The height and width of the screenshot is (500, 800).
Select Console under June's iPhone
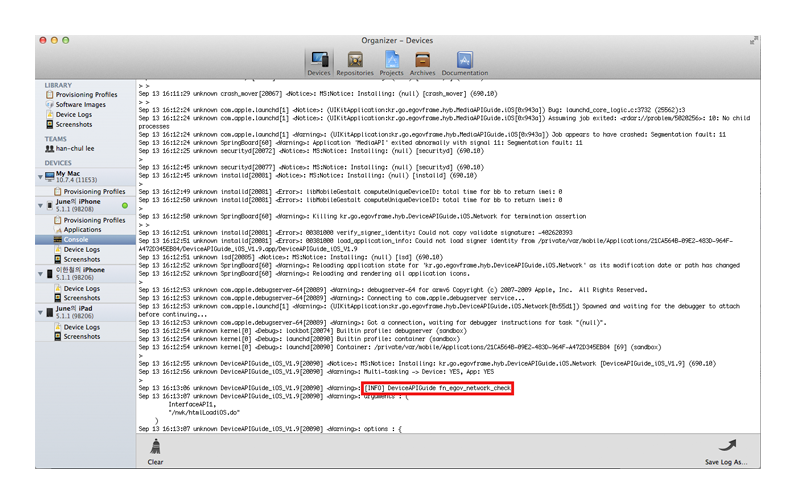[77, 240]
